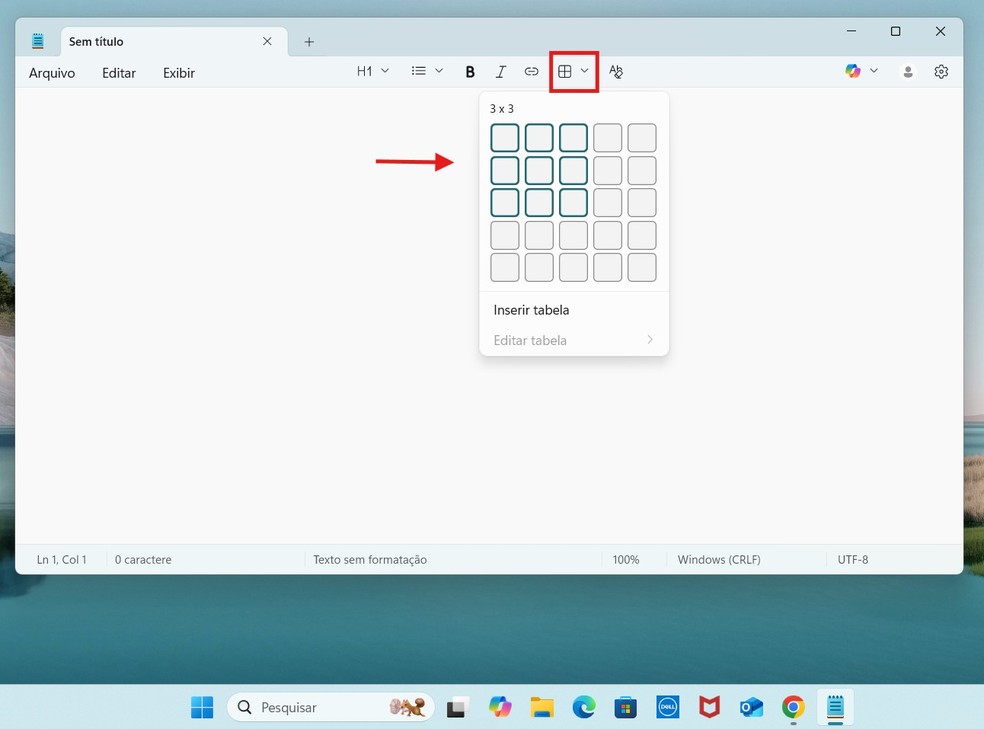Click the Notepad app icon in the title bar
This screenshot has height=729, width=984.
point(38,41)
